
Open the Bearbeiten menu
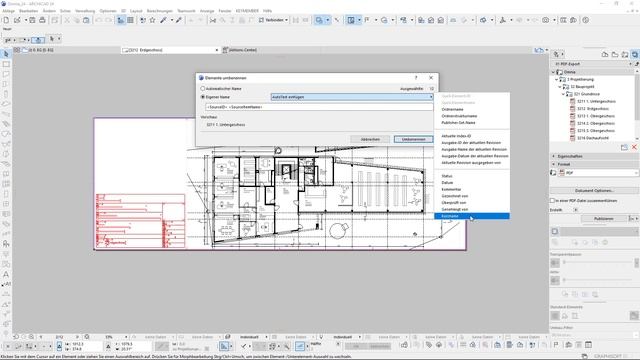tap(29, 11)
